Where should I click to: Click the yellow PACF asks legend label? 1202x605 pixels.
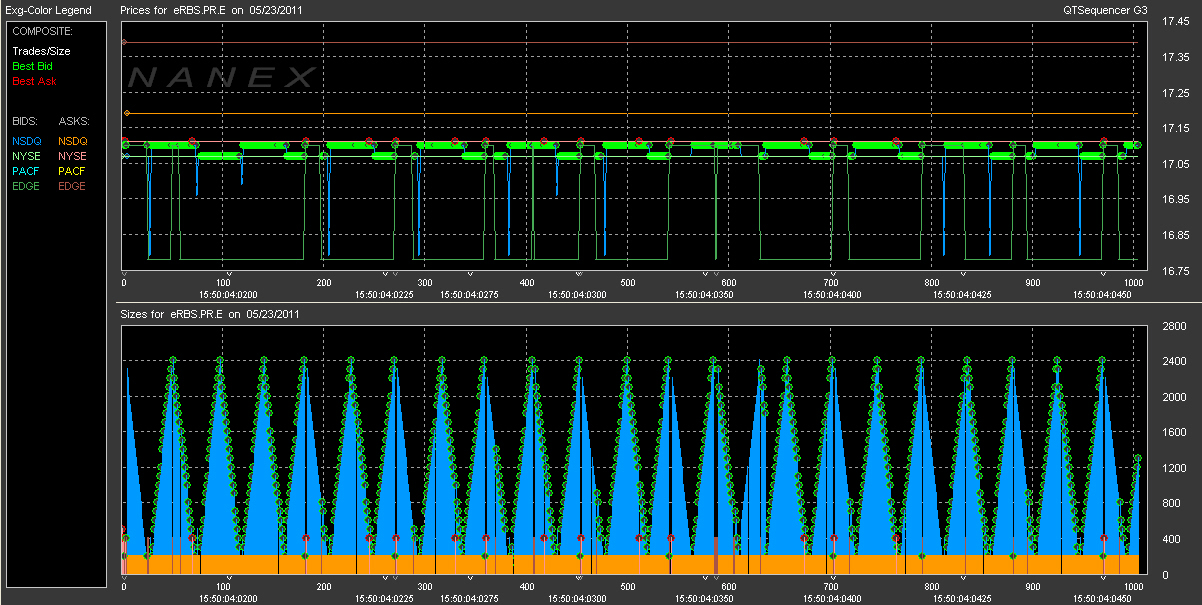pyautogui.click(x=72, y=171)
